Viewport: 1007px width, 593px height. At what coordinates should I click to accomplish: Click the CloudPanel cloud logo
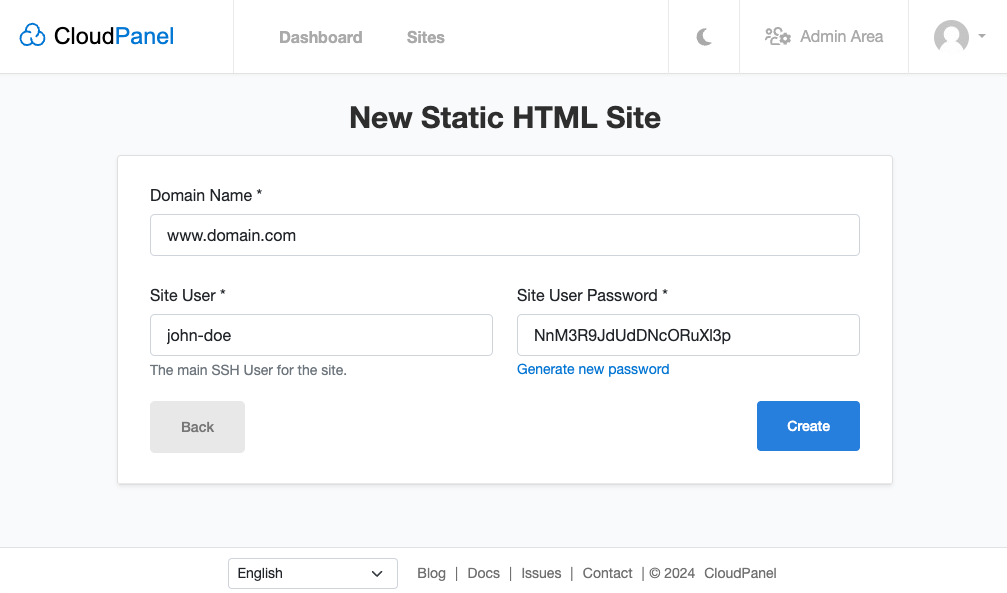click(33, 35)
